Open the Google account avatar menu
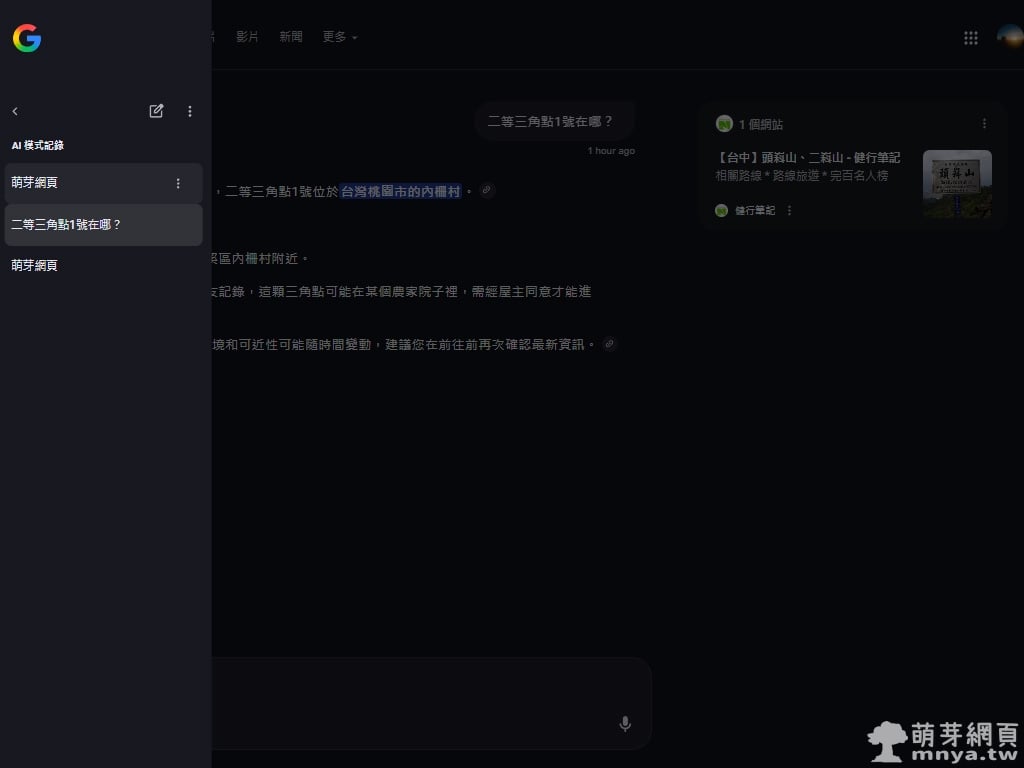1024x768 pixels. (1009, 38)
